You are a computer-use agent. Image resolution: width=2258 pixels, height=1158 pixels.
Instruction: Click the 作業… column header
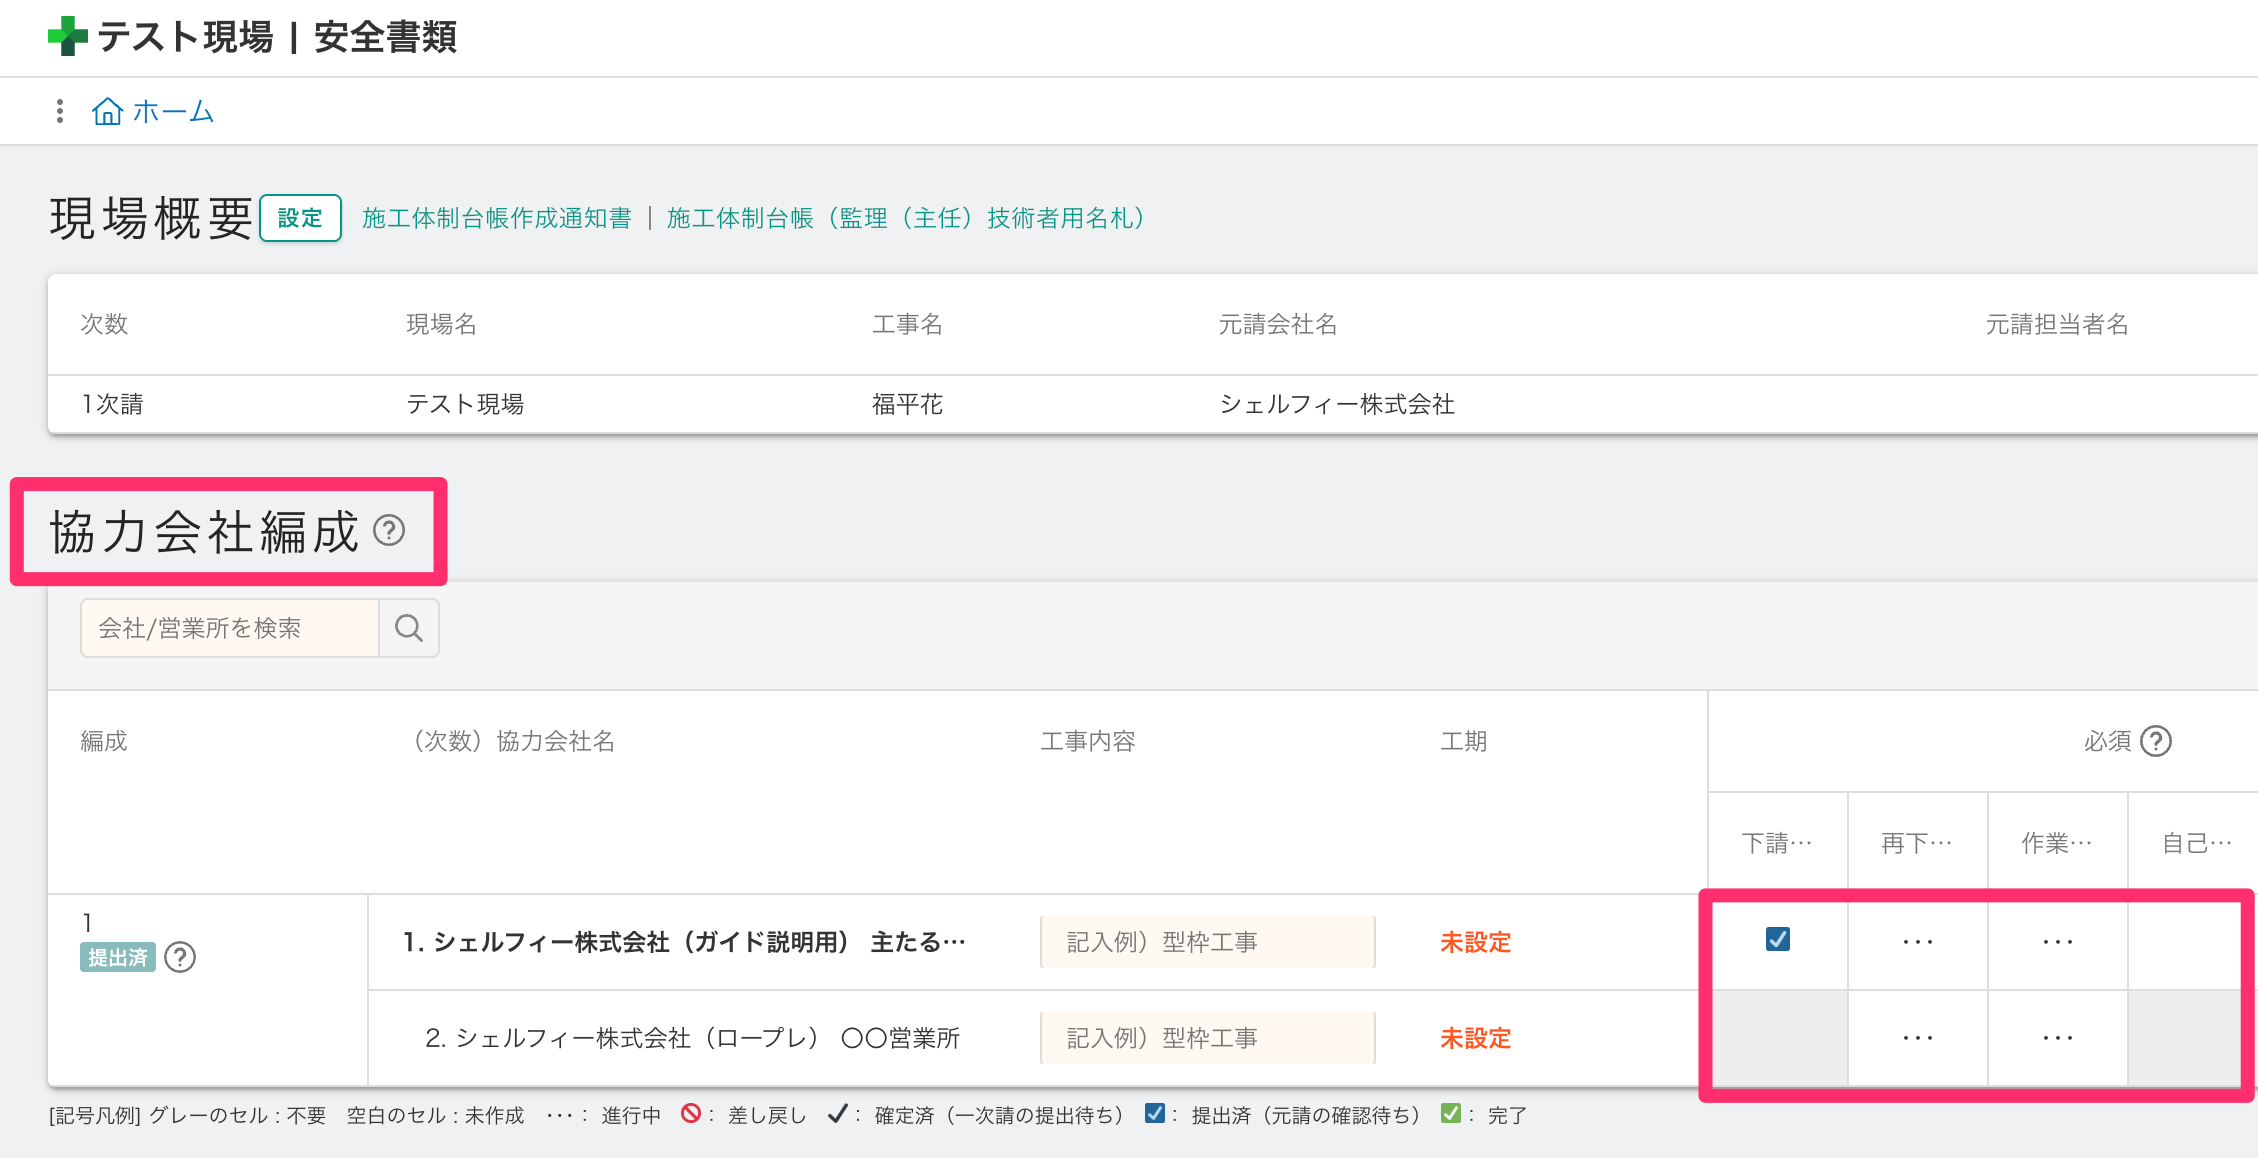pyautogui.click(x=2057, y=843)
